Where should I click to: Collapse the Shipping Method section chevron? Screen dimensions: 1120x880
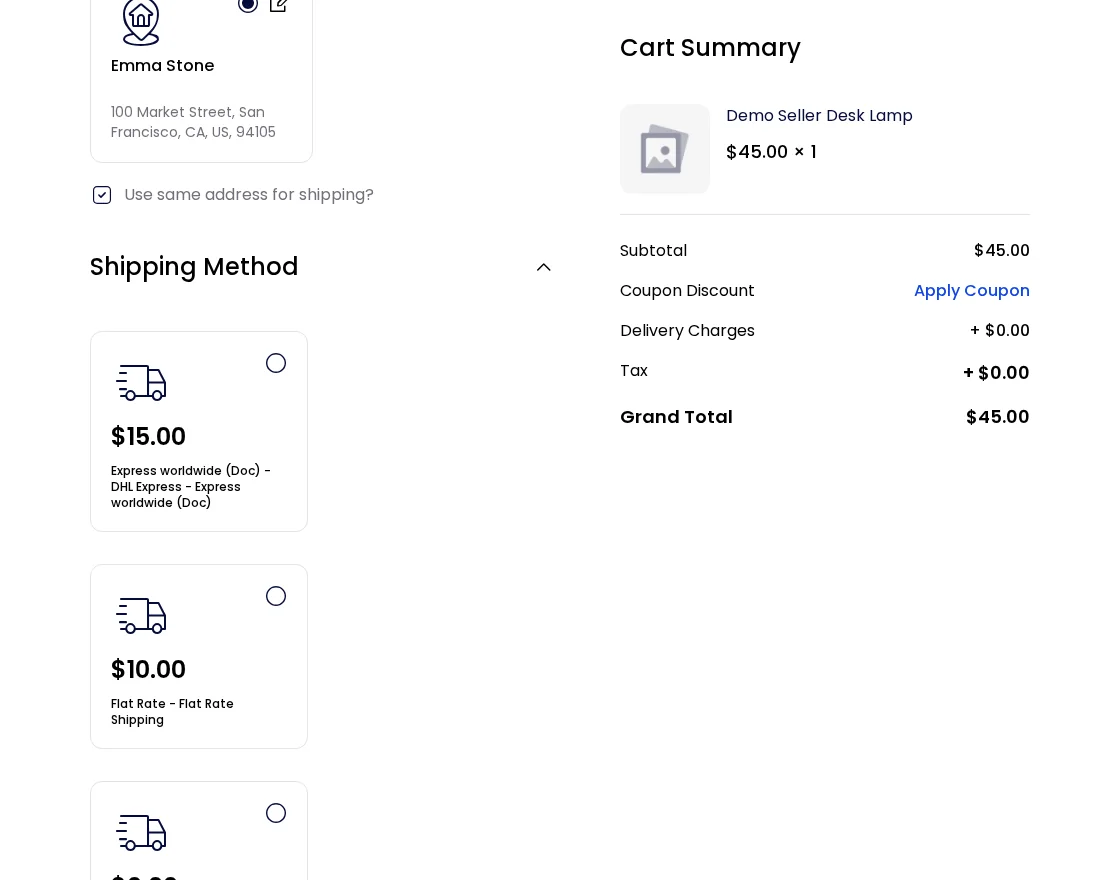pyautogui.click(x=544, y=267)
